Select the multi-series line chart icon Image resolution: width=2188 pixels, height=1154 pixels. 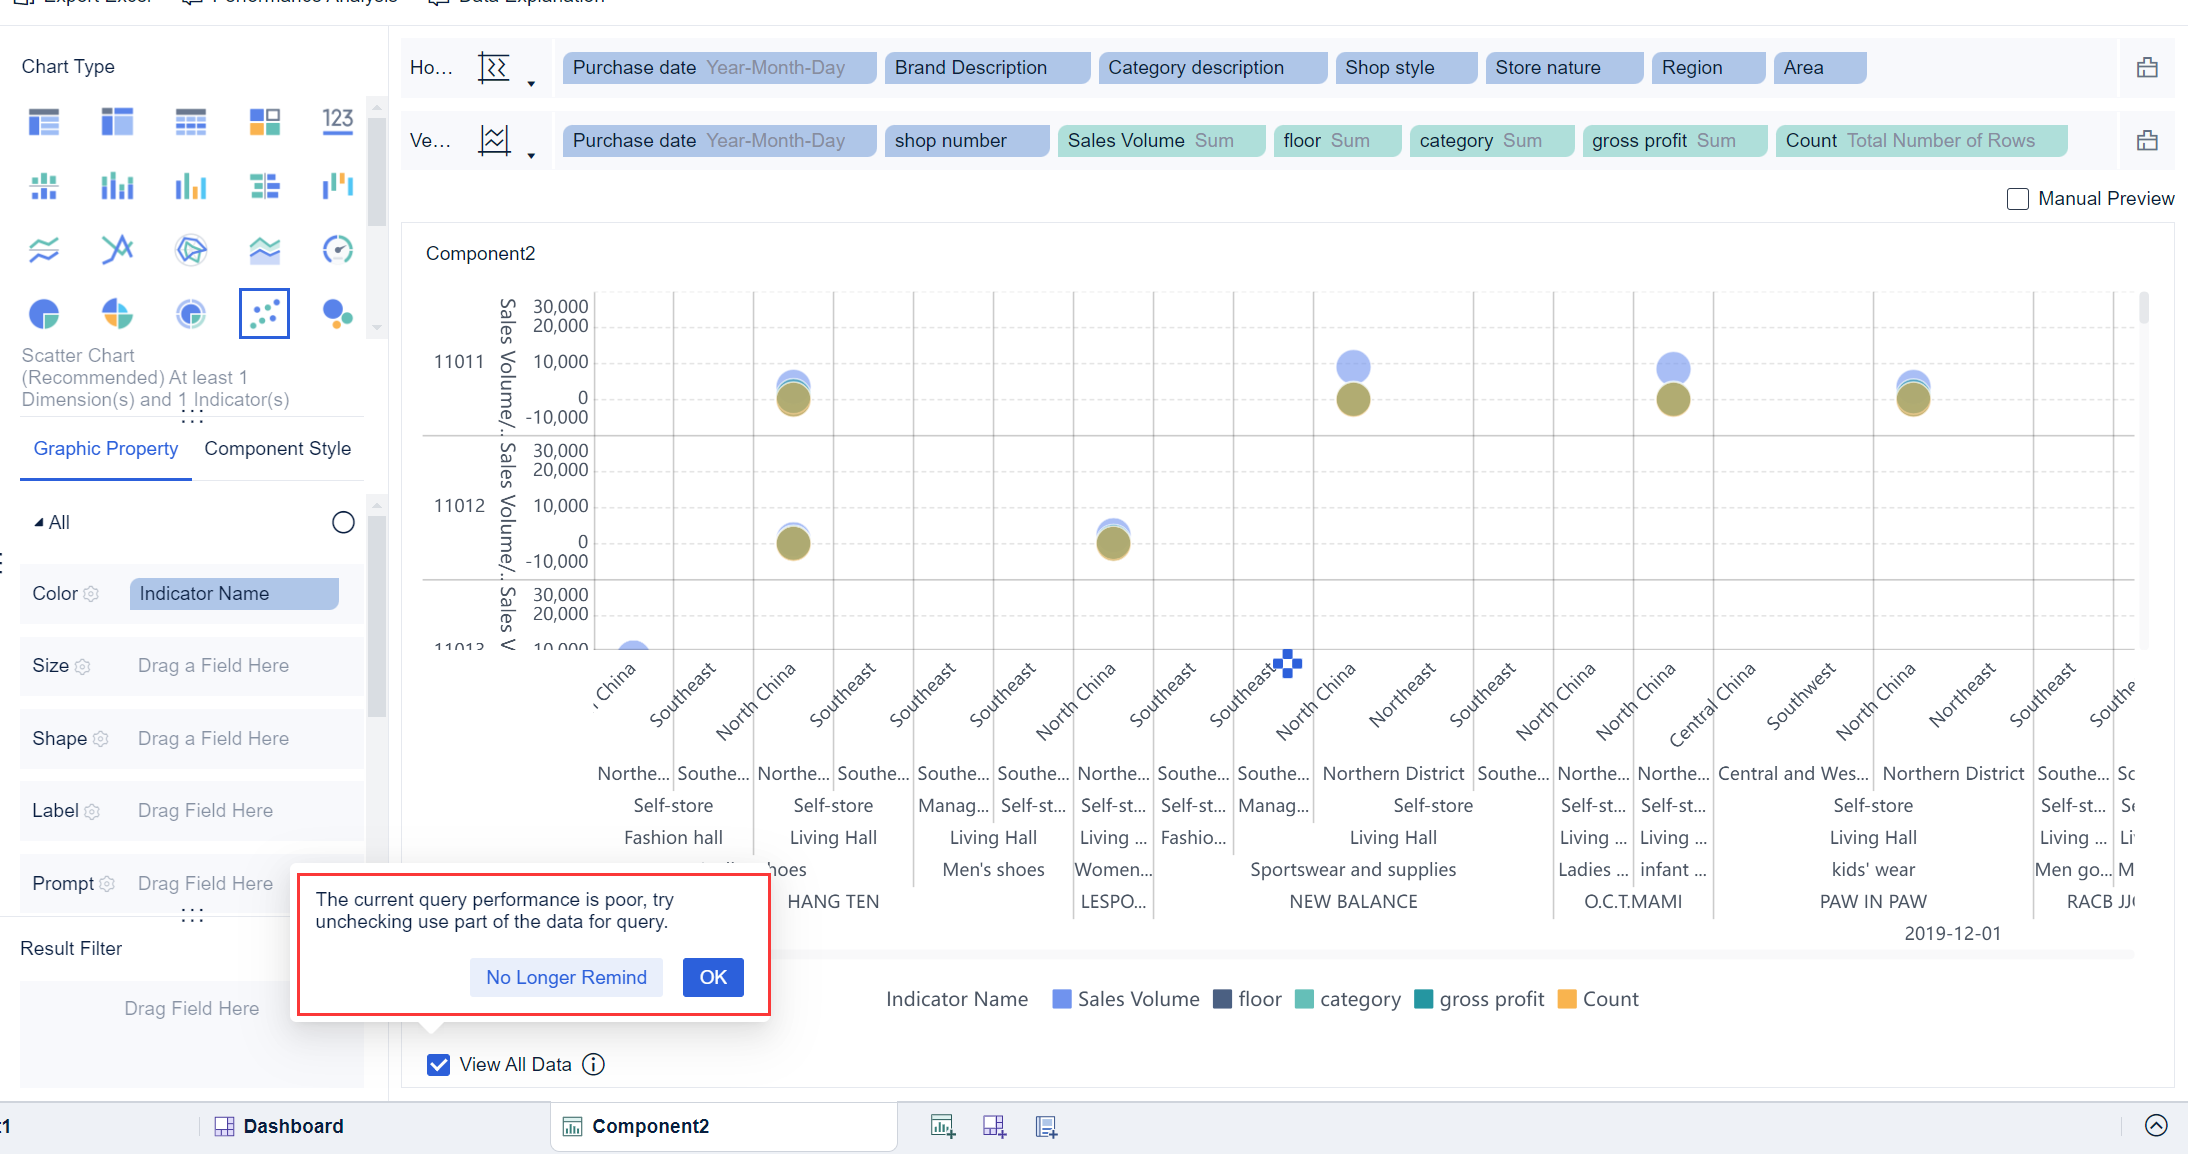[x=44, y=249]
